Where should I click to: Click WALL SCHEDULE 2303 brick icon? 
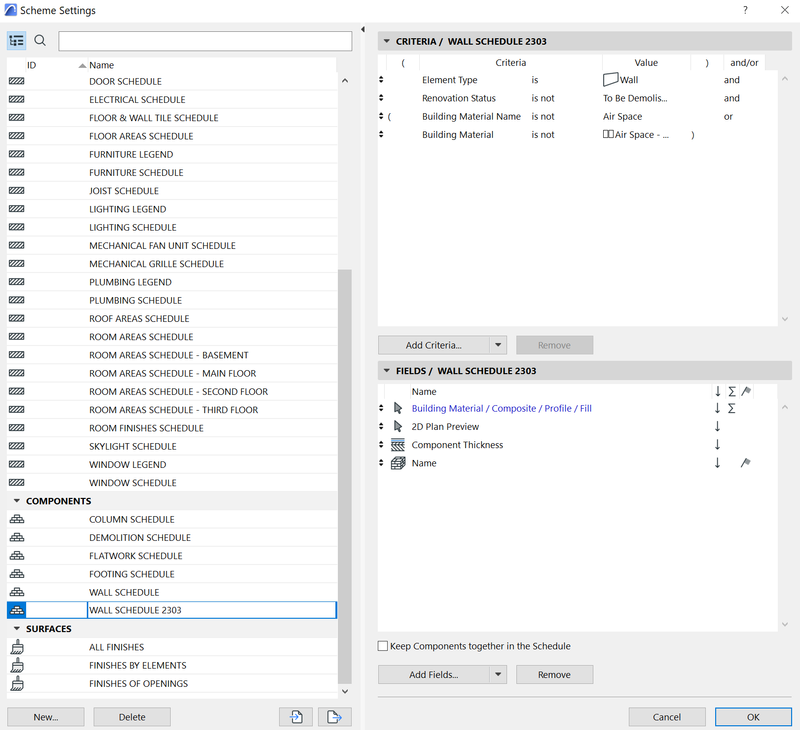point(17,610)
